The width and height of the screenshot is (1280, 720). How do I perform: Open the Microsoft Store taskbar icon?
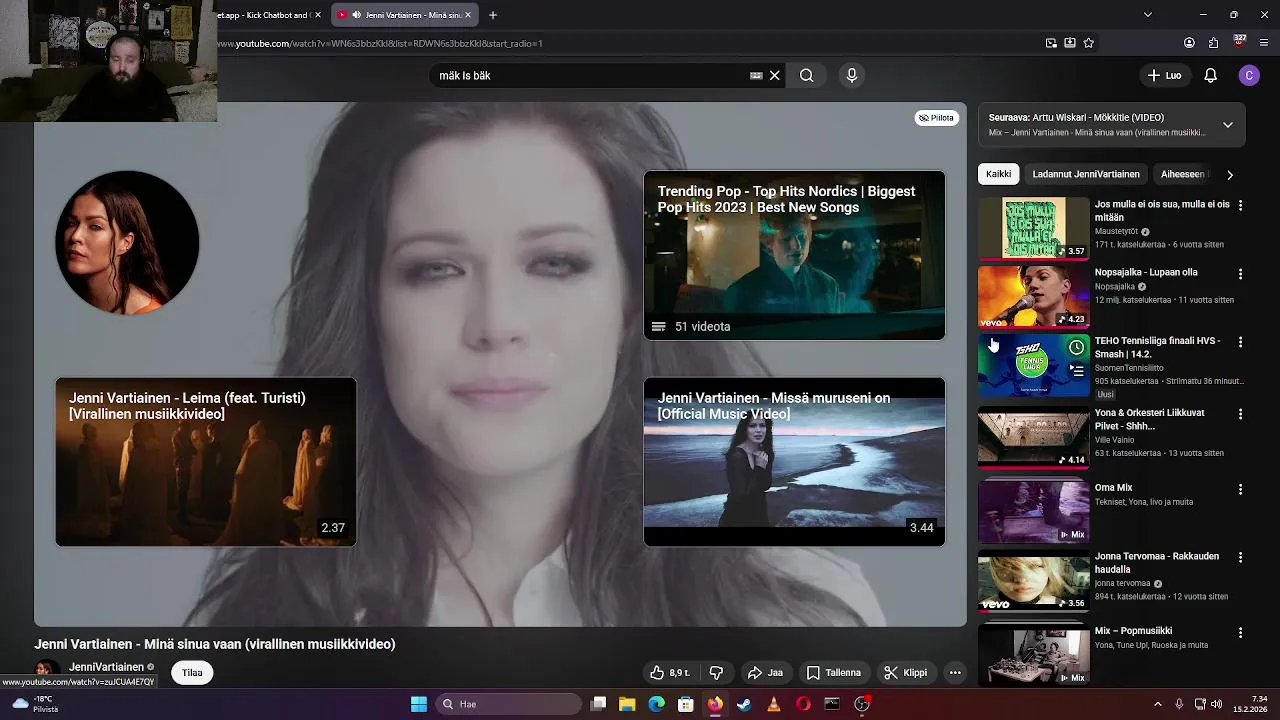pyautogui.click(x=686, y=704)
